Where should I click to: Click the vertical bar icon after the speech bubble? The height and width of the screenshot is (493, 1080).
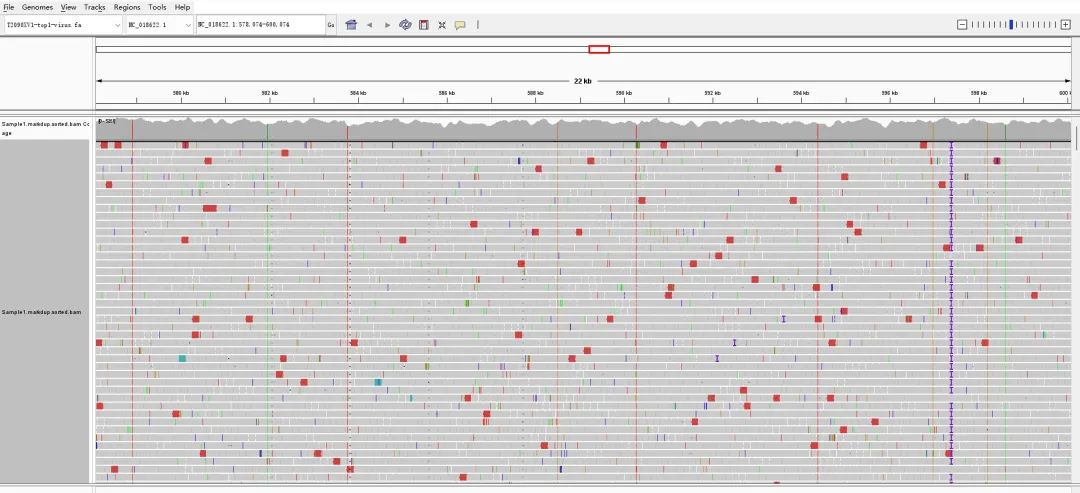[478, 25]
